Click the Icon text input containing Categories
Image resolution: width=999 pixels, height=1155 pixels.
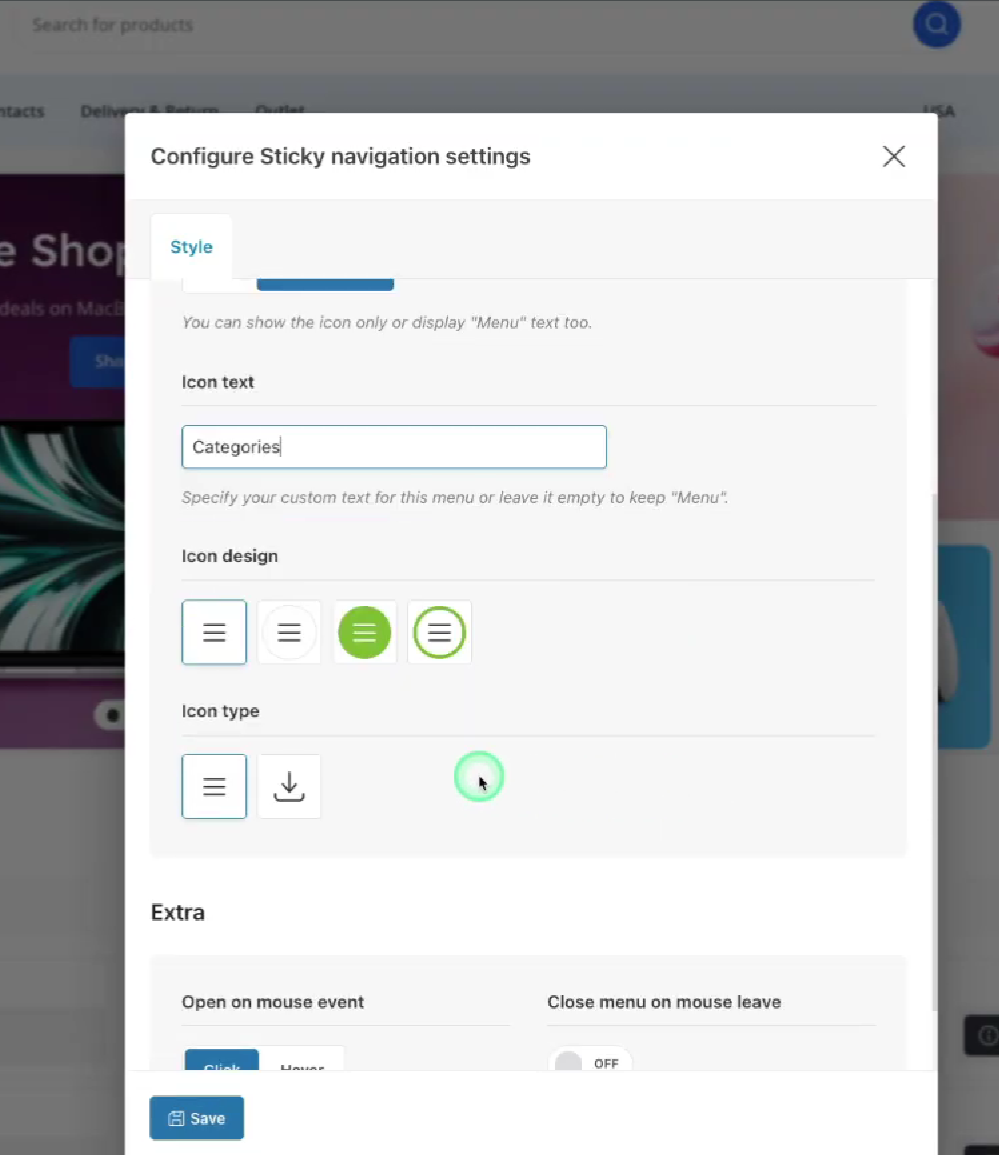393,447
